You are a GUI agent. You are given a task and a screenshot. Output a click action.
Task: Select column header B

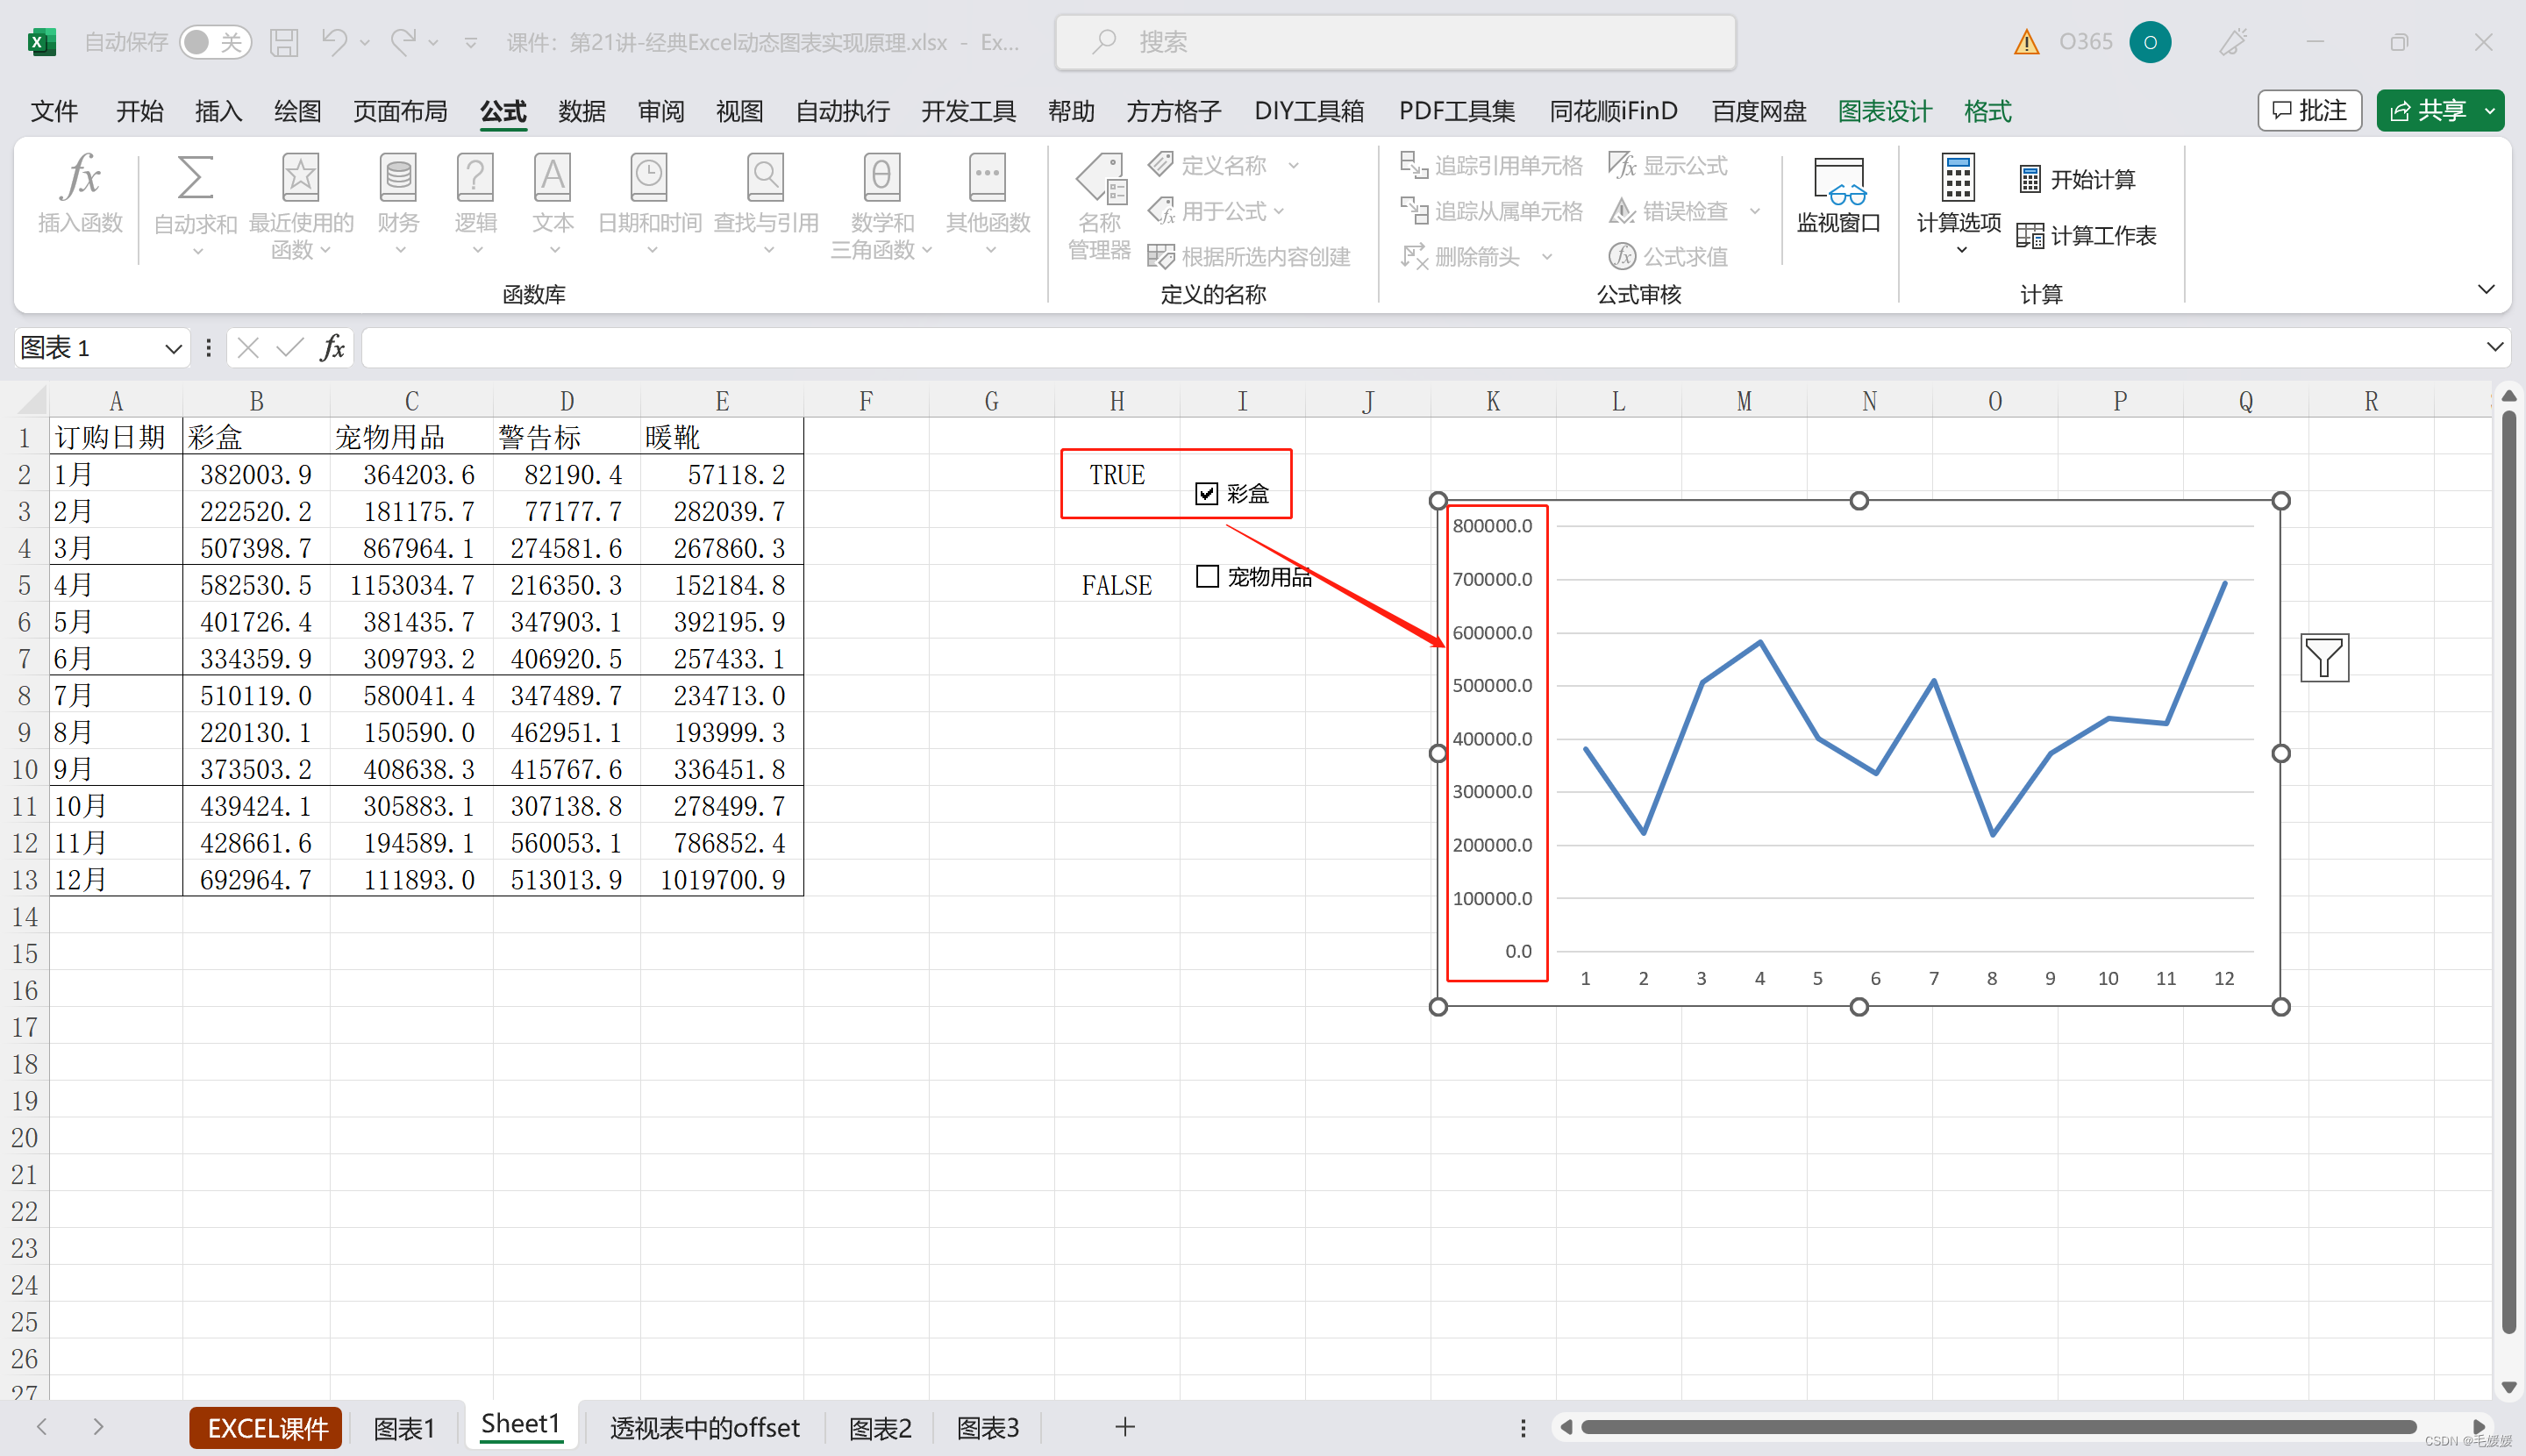click(256, 401)
